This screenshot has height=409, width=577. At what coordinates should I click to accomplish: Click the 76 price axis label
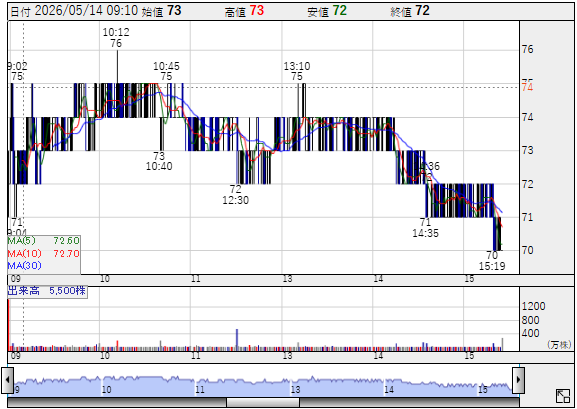coord(528,49)
